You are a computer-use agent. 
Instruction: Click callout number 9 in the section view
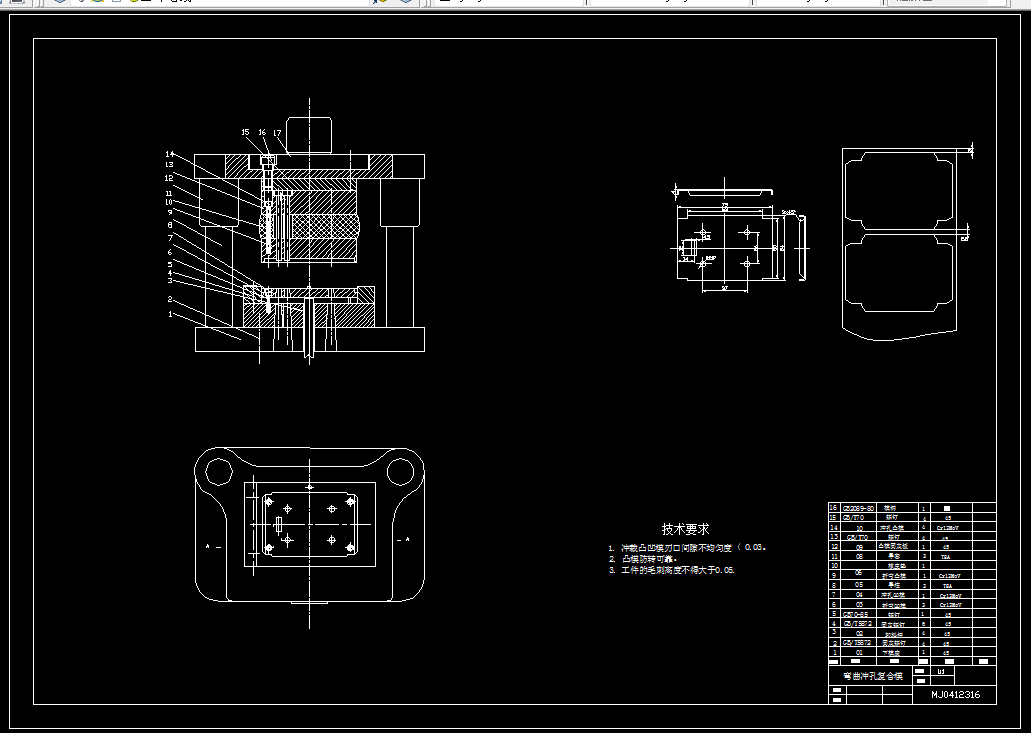(170, 212)
